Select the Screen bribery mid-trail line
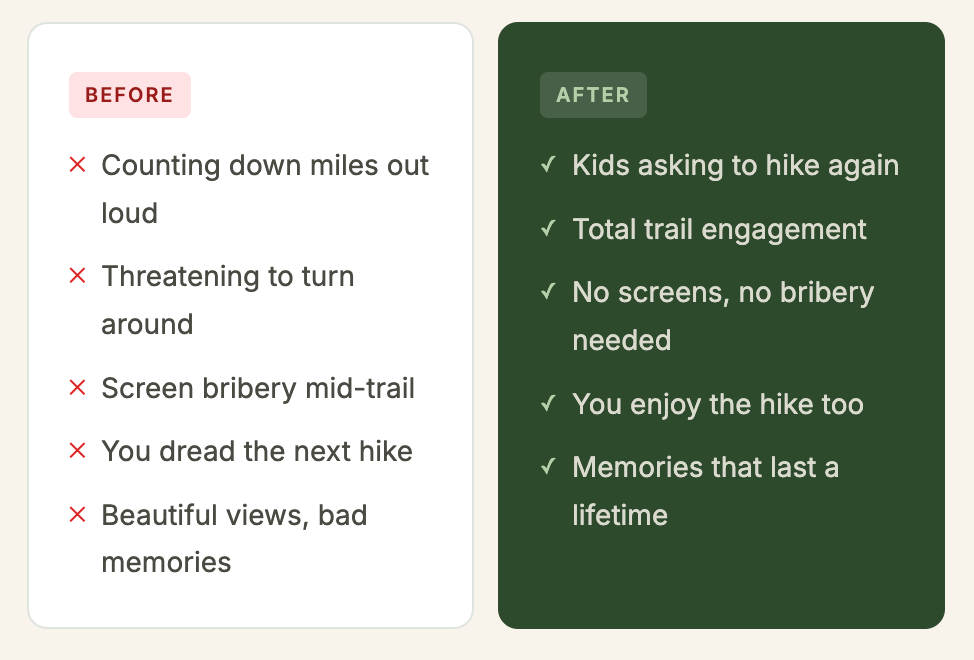The image size is (974, 660). click(x=258, y=388)
